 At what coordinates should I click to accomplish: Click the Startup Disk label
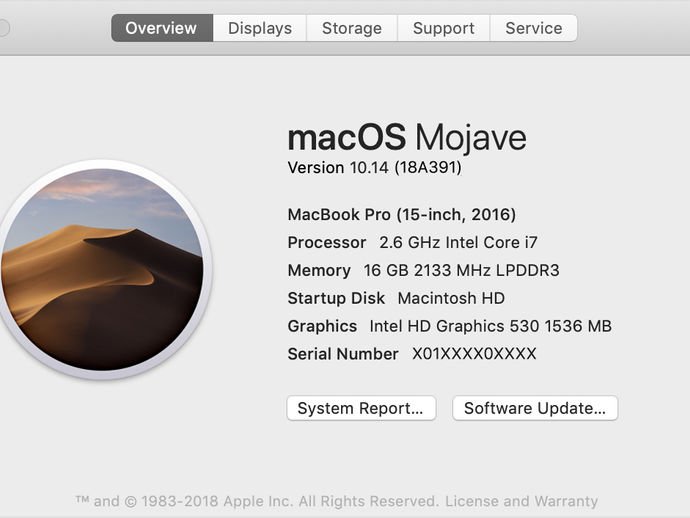pyautogui.click(x=336, y=298)
